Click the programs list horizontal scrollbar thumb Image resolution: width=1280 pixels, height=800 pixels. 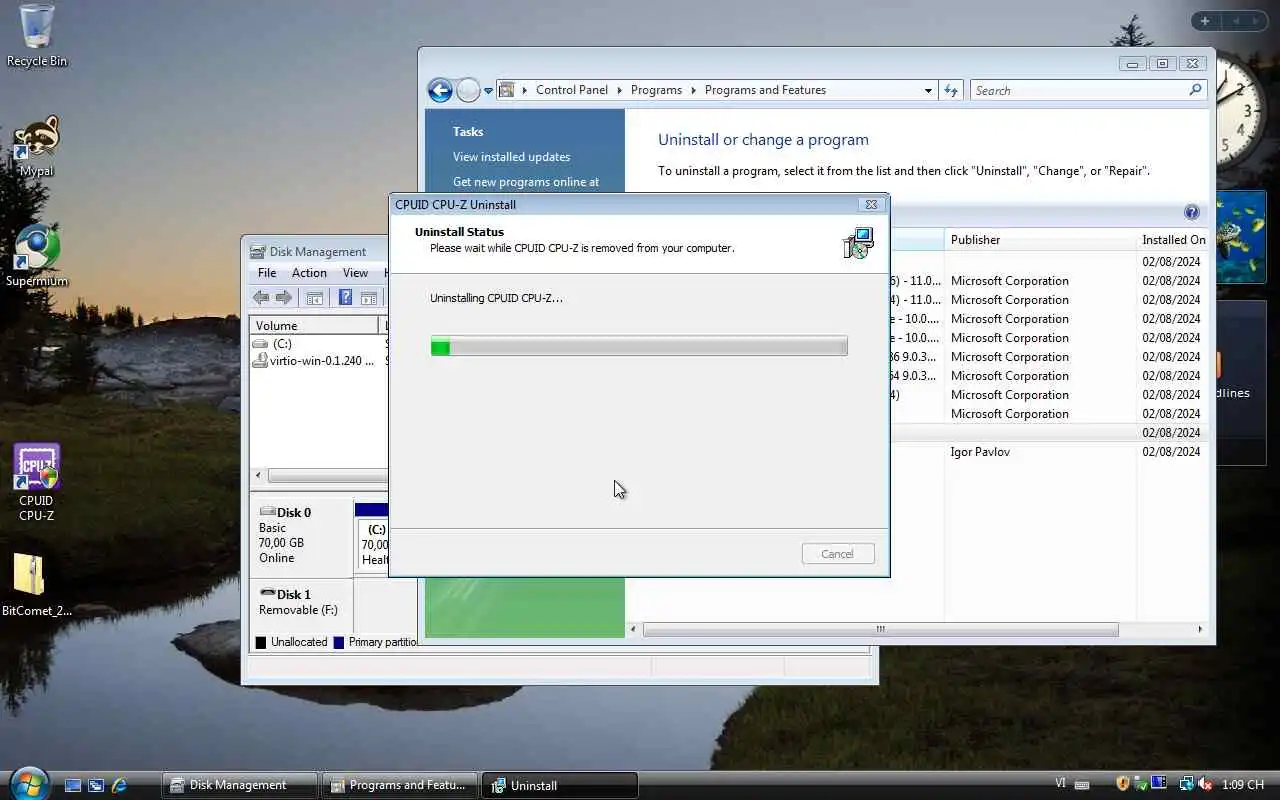point(880,630)
